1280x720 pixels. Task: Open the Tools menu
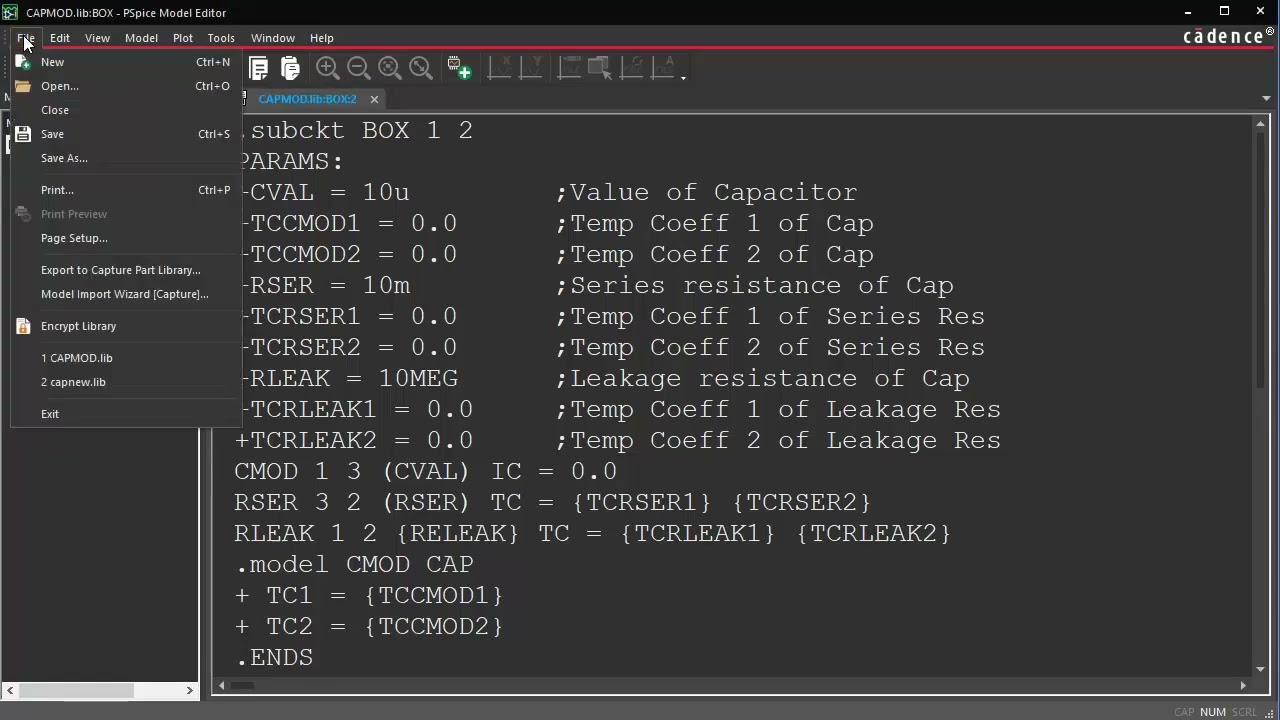tap(221, 38)
